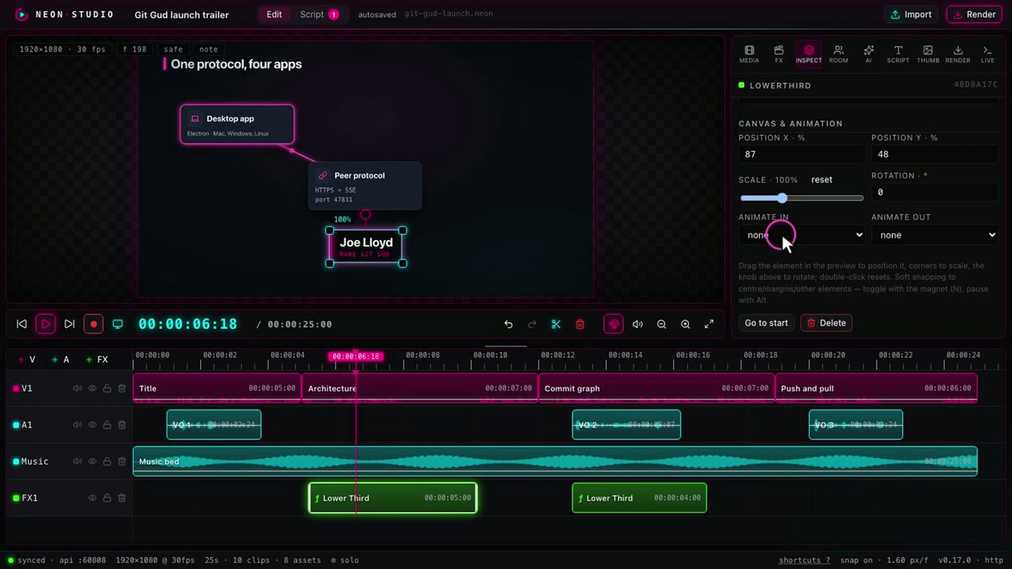1012x569 pixels.
Task: Delete the FX1 track
Action: (x=122, y=498)
